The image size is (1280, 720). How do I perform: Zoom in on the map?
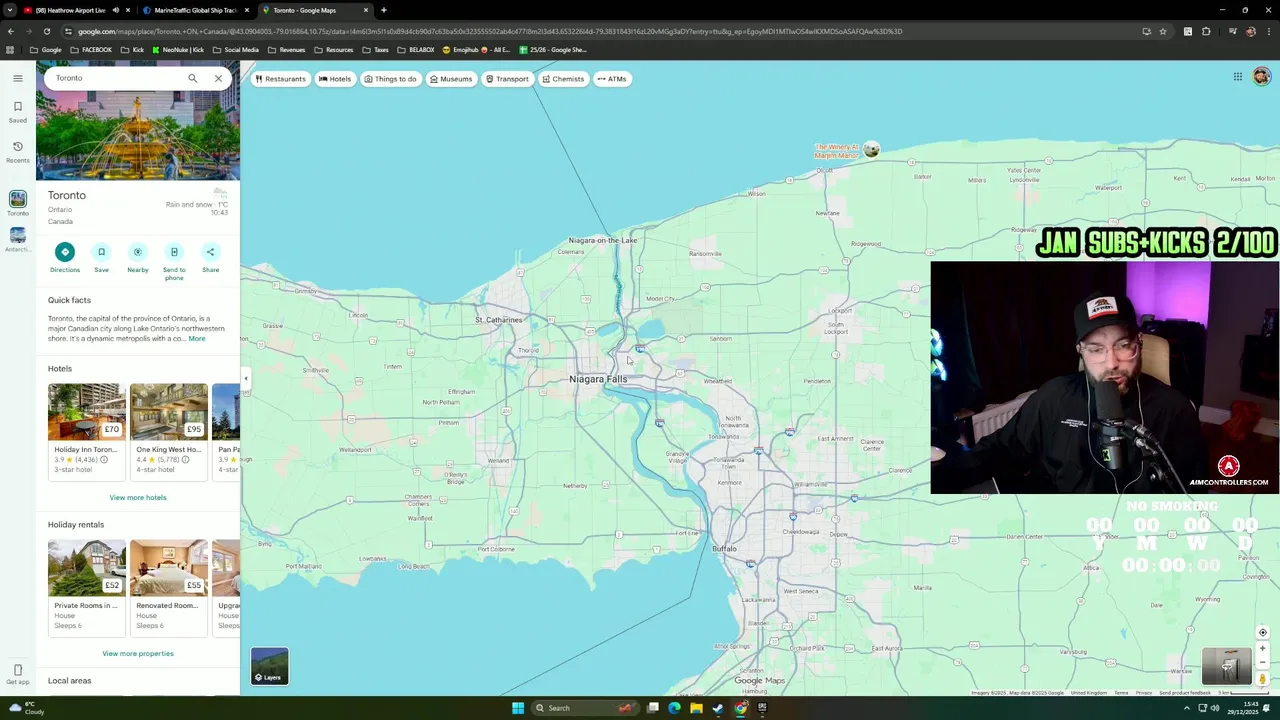pos(1262,649)
